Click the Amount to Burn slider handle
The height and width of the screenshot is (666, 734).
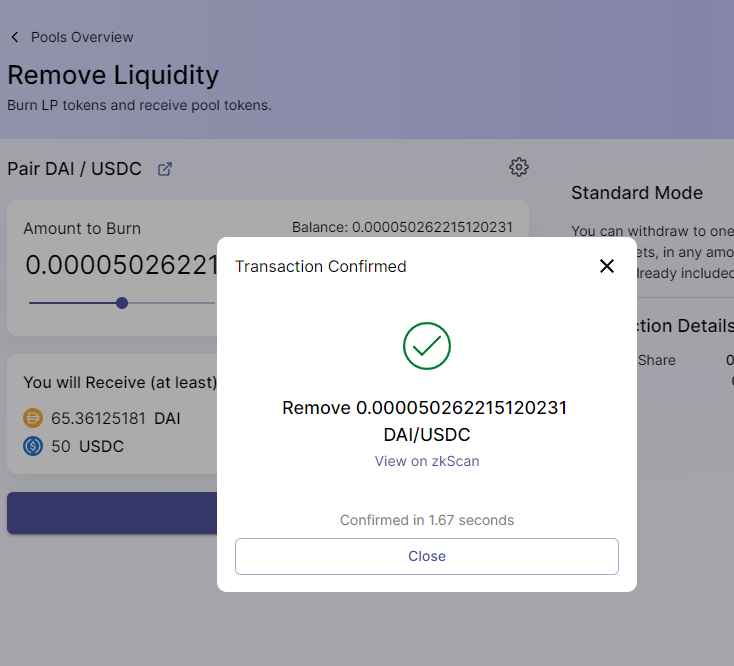[122, 303]
